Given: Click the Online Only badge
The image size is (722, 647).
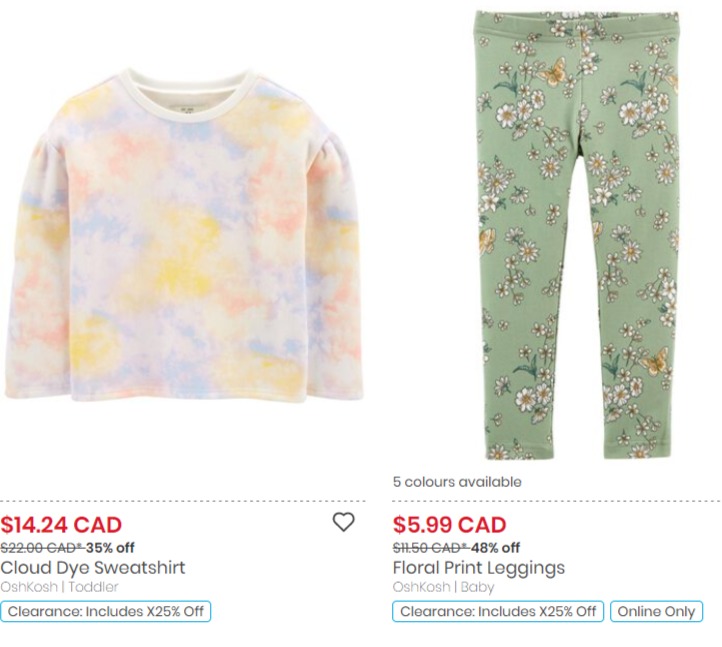Looking at the screenshot, I should tap(656, 612).
